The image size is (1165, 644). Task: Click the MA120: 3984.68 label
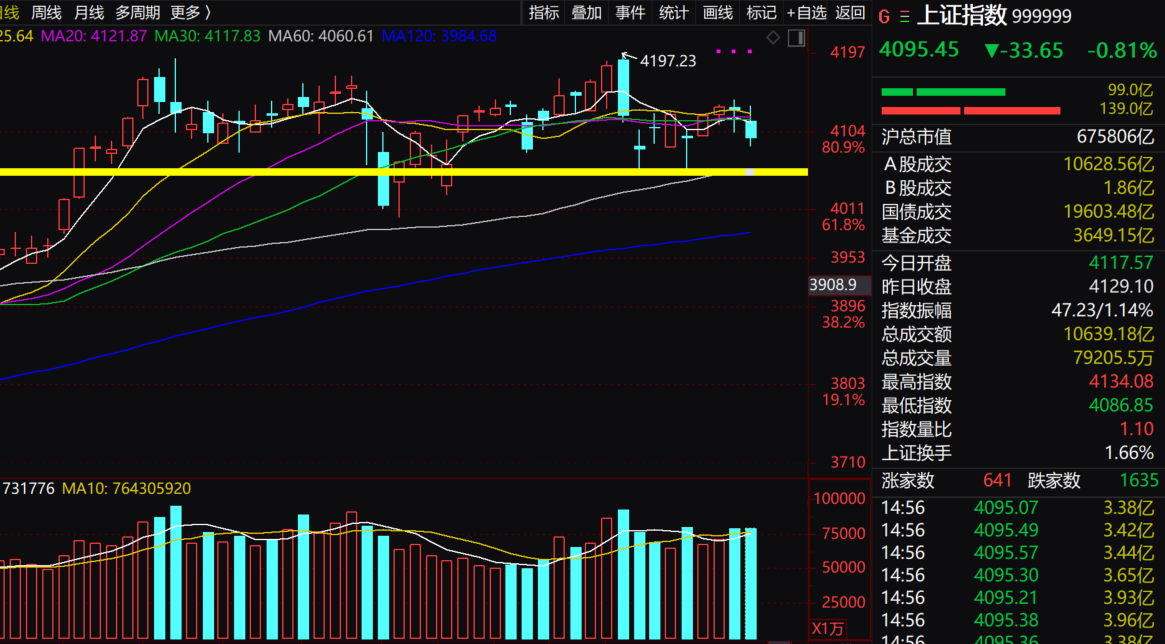click(x=439, y=36)
